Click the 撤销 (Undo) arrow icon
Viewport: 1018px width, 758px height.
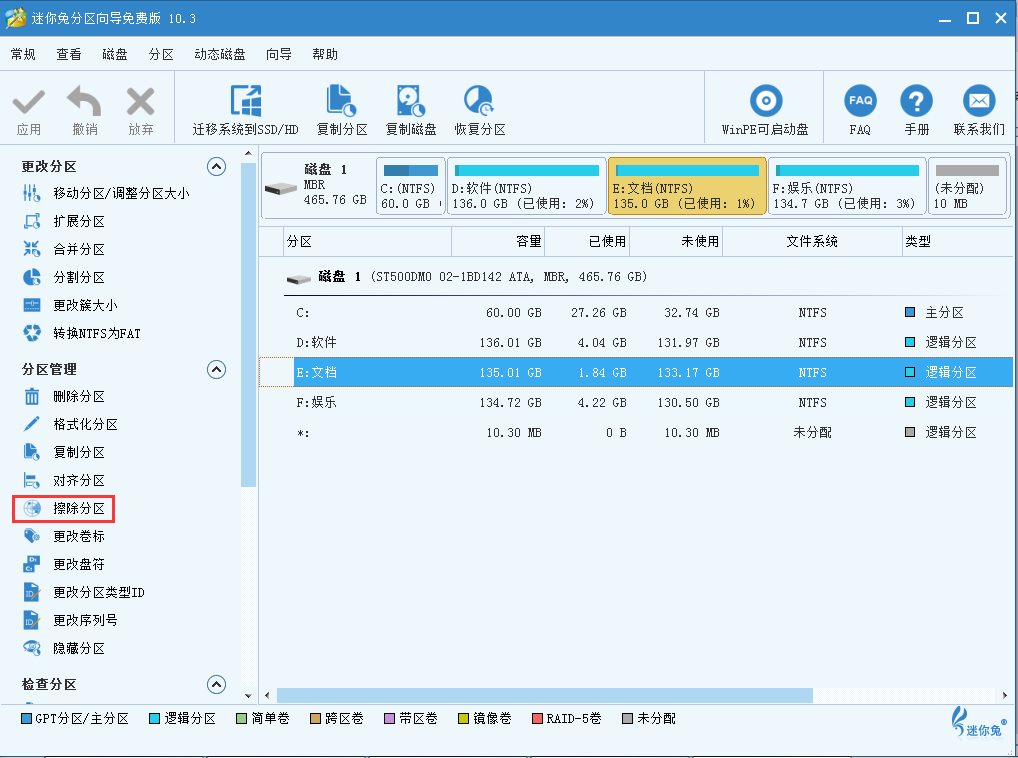pyautogui.click(x=84, y=101)
